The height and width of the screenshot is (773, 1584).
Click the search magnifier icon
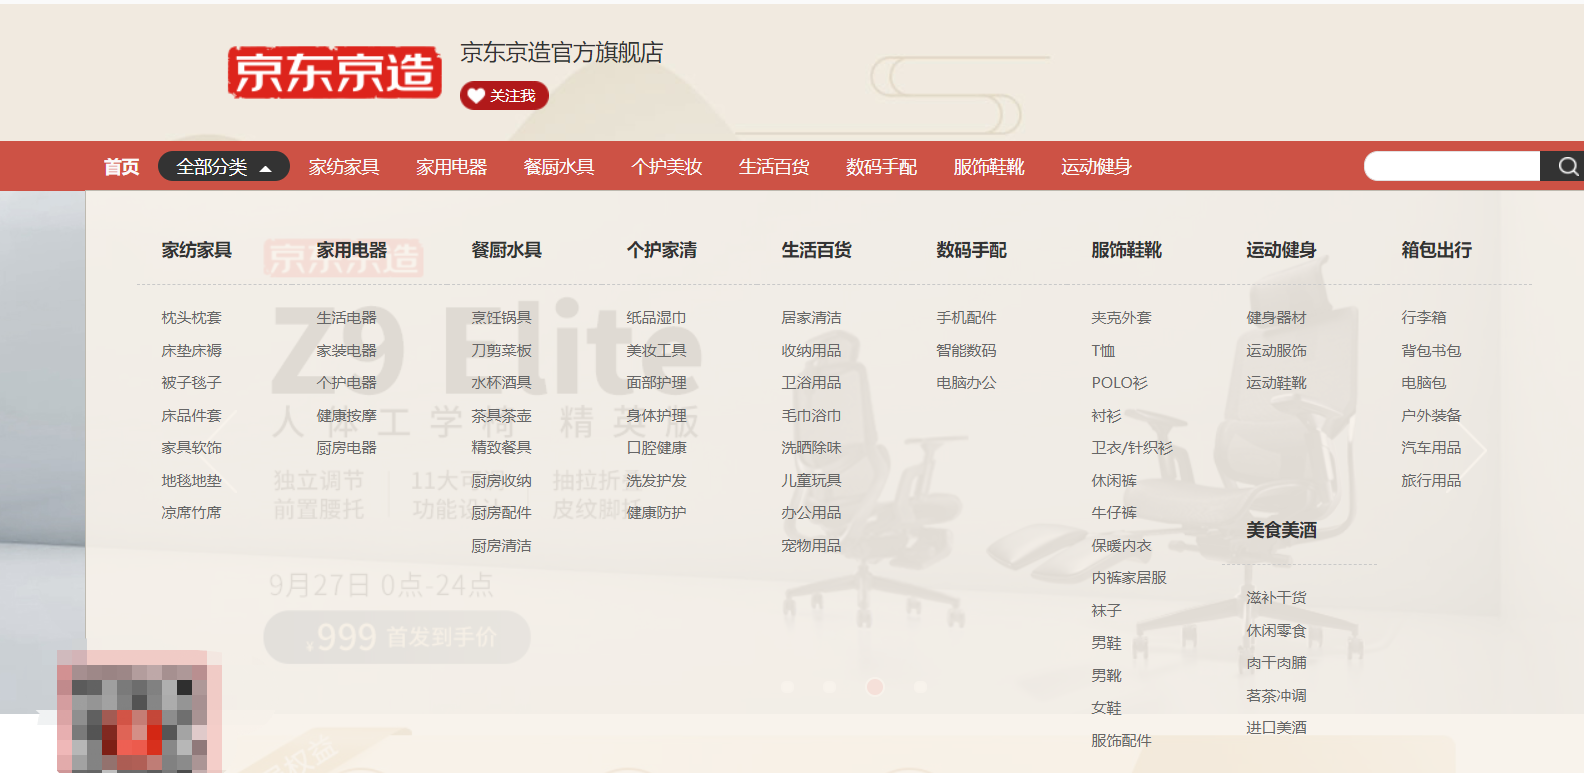1568,166
